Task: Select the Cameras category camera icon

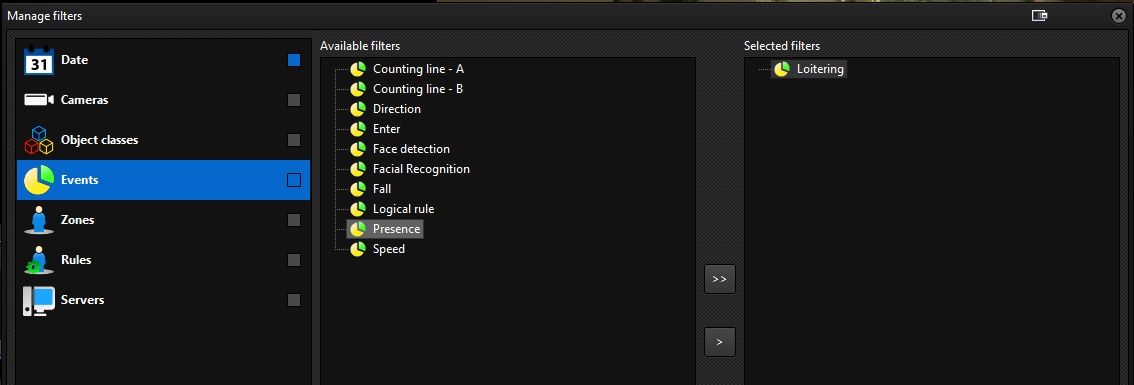Action: tap(39, 100)
